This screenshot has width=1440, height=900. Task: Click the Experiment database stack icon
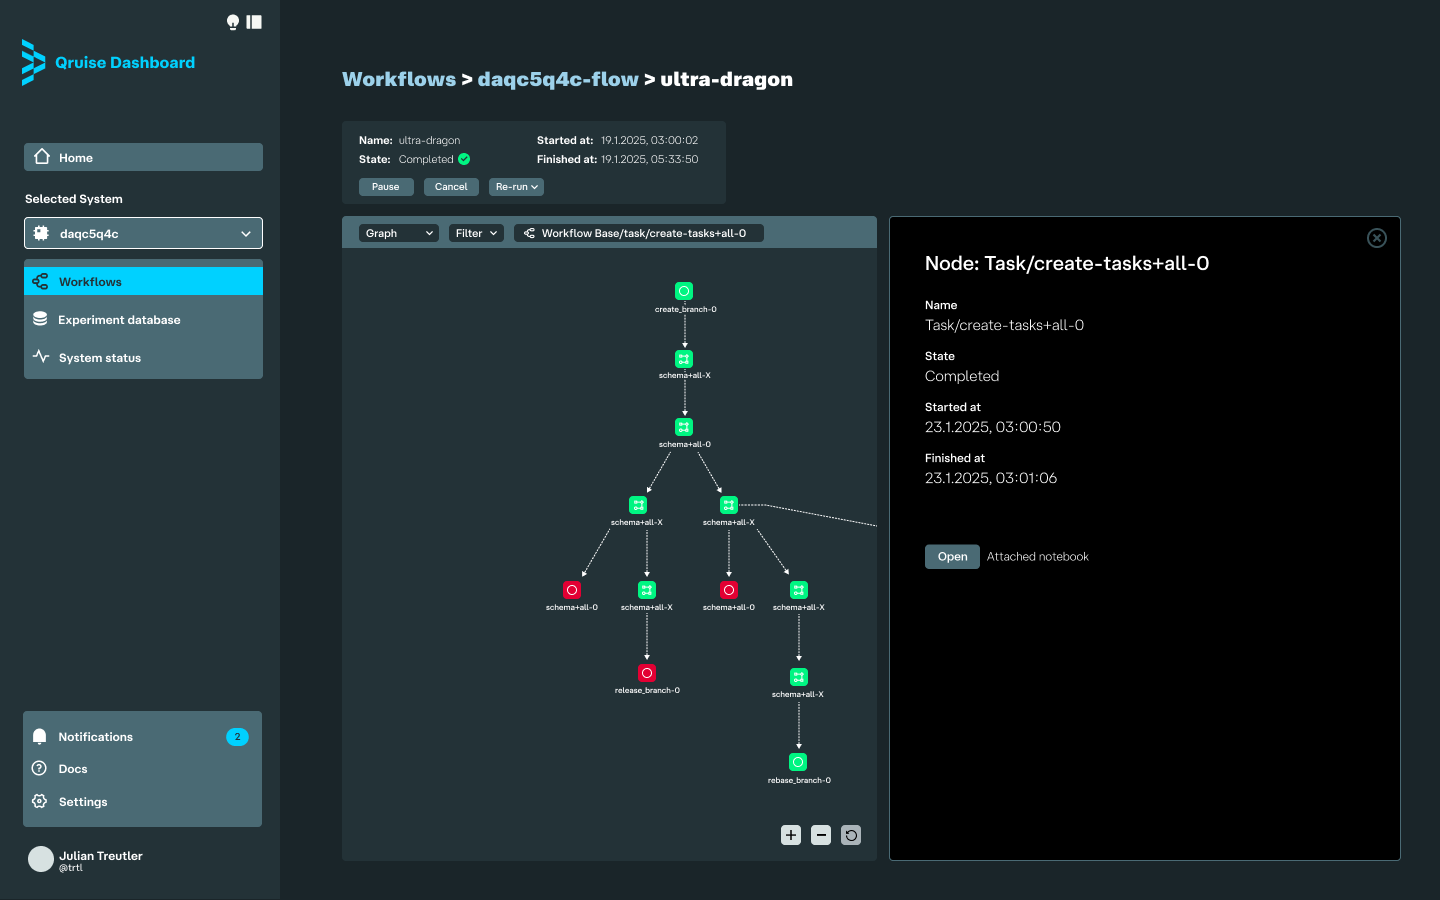click(x=40, y=319)
